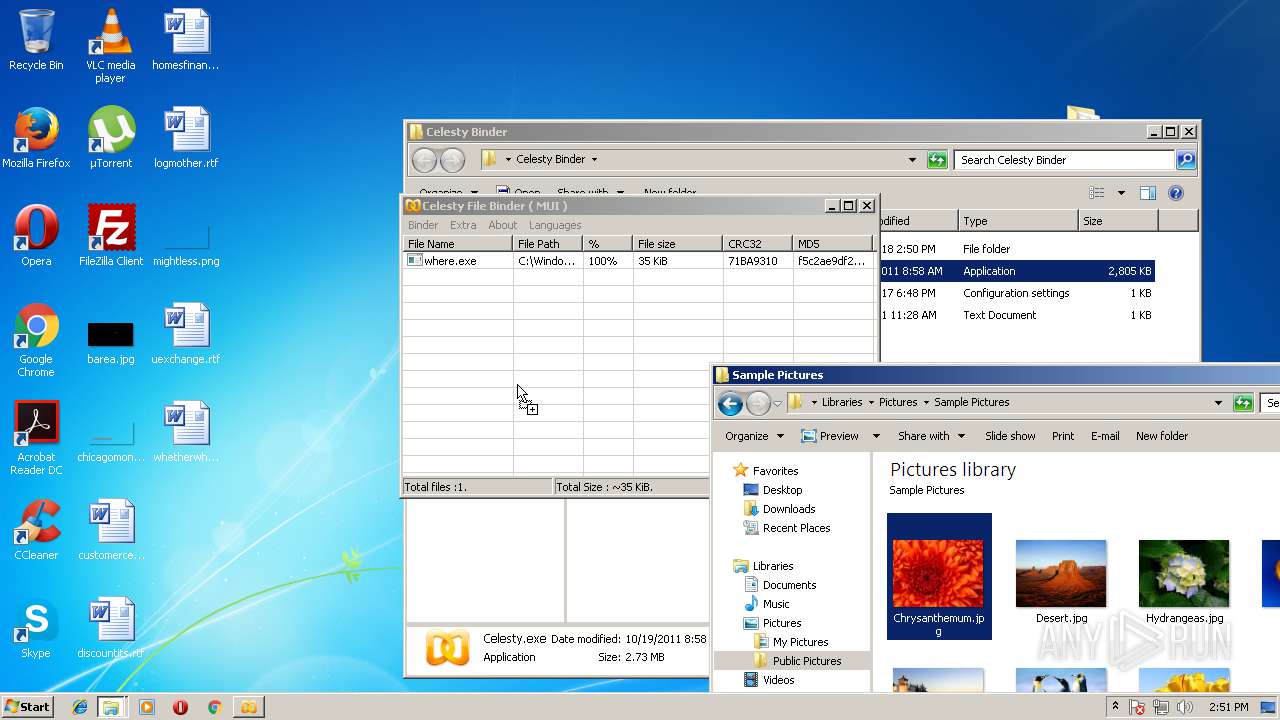Open Opera desktop shortcut
Viewport: 1280px width, 720px height.
click(36, 236)
